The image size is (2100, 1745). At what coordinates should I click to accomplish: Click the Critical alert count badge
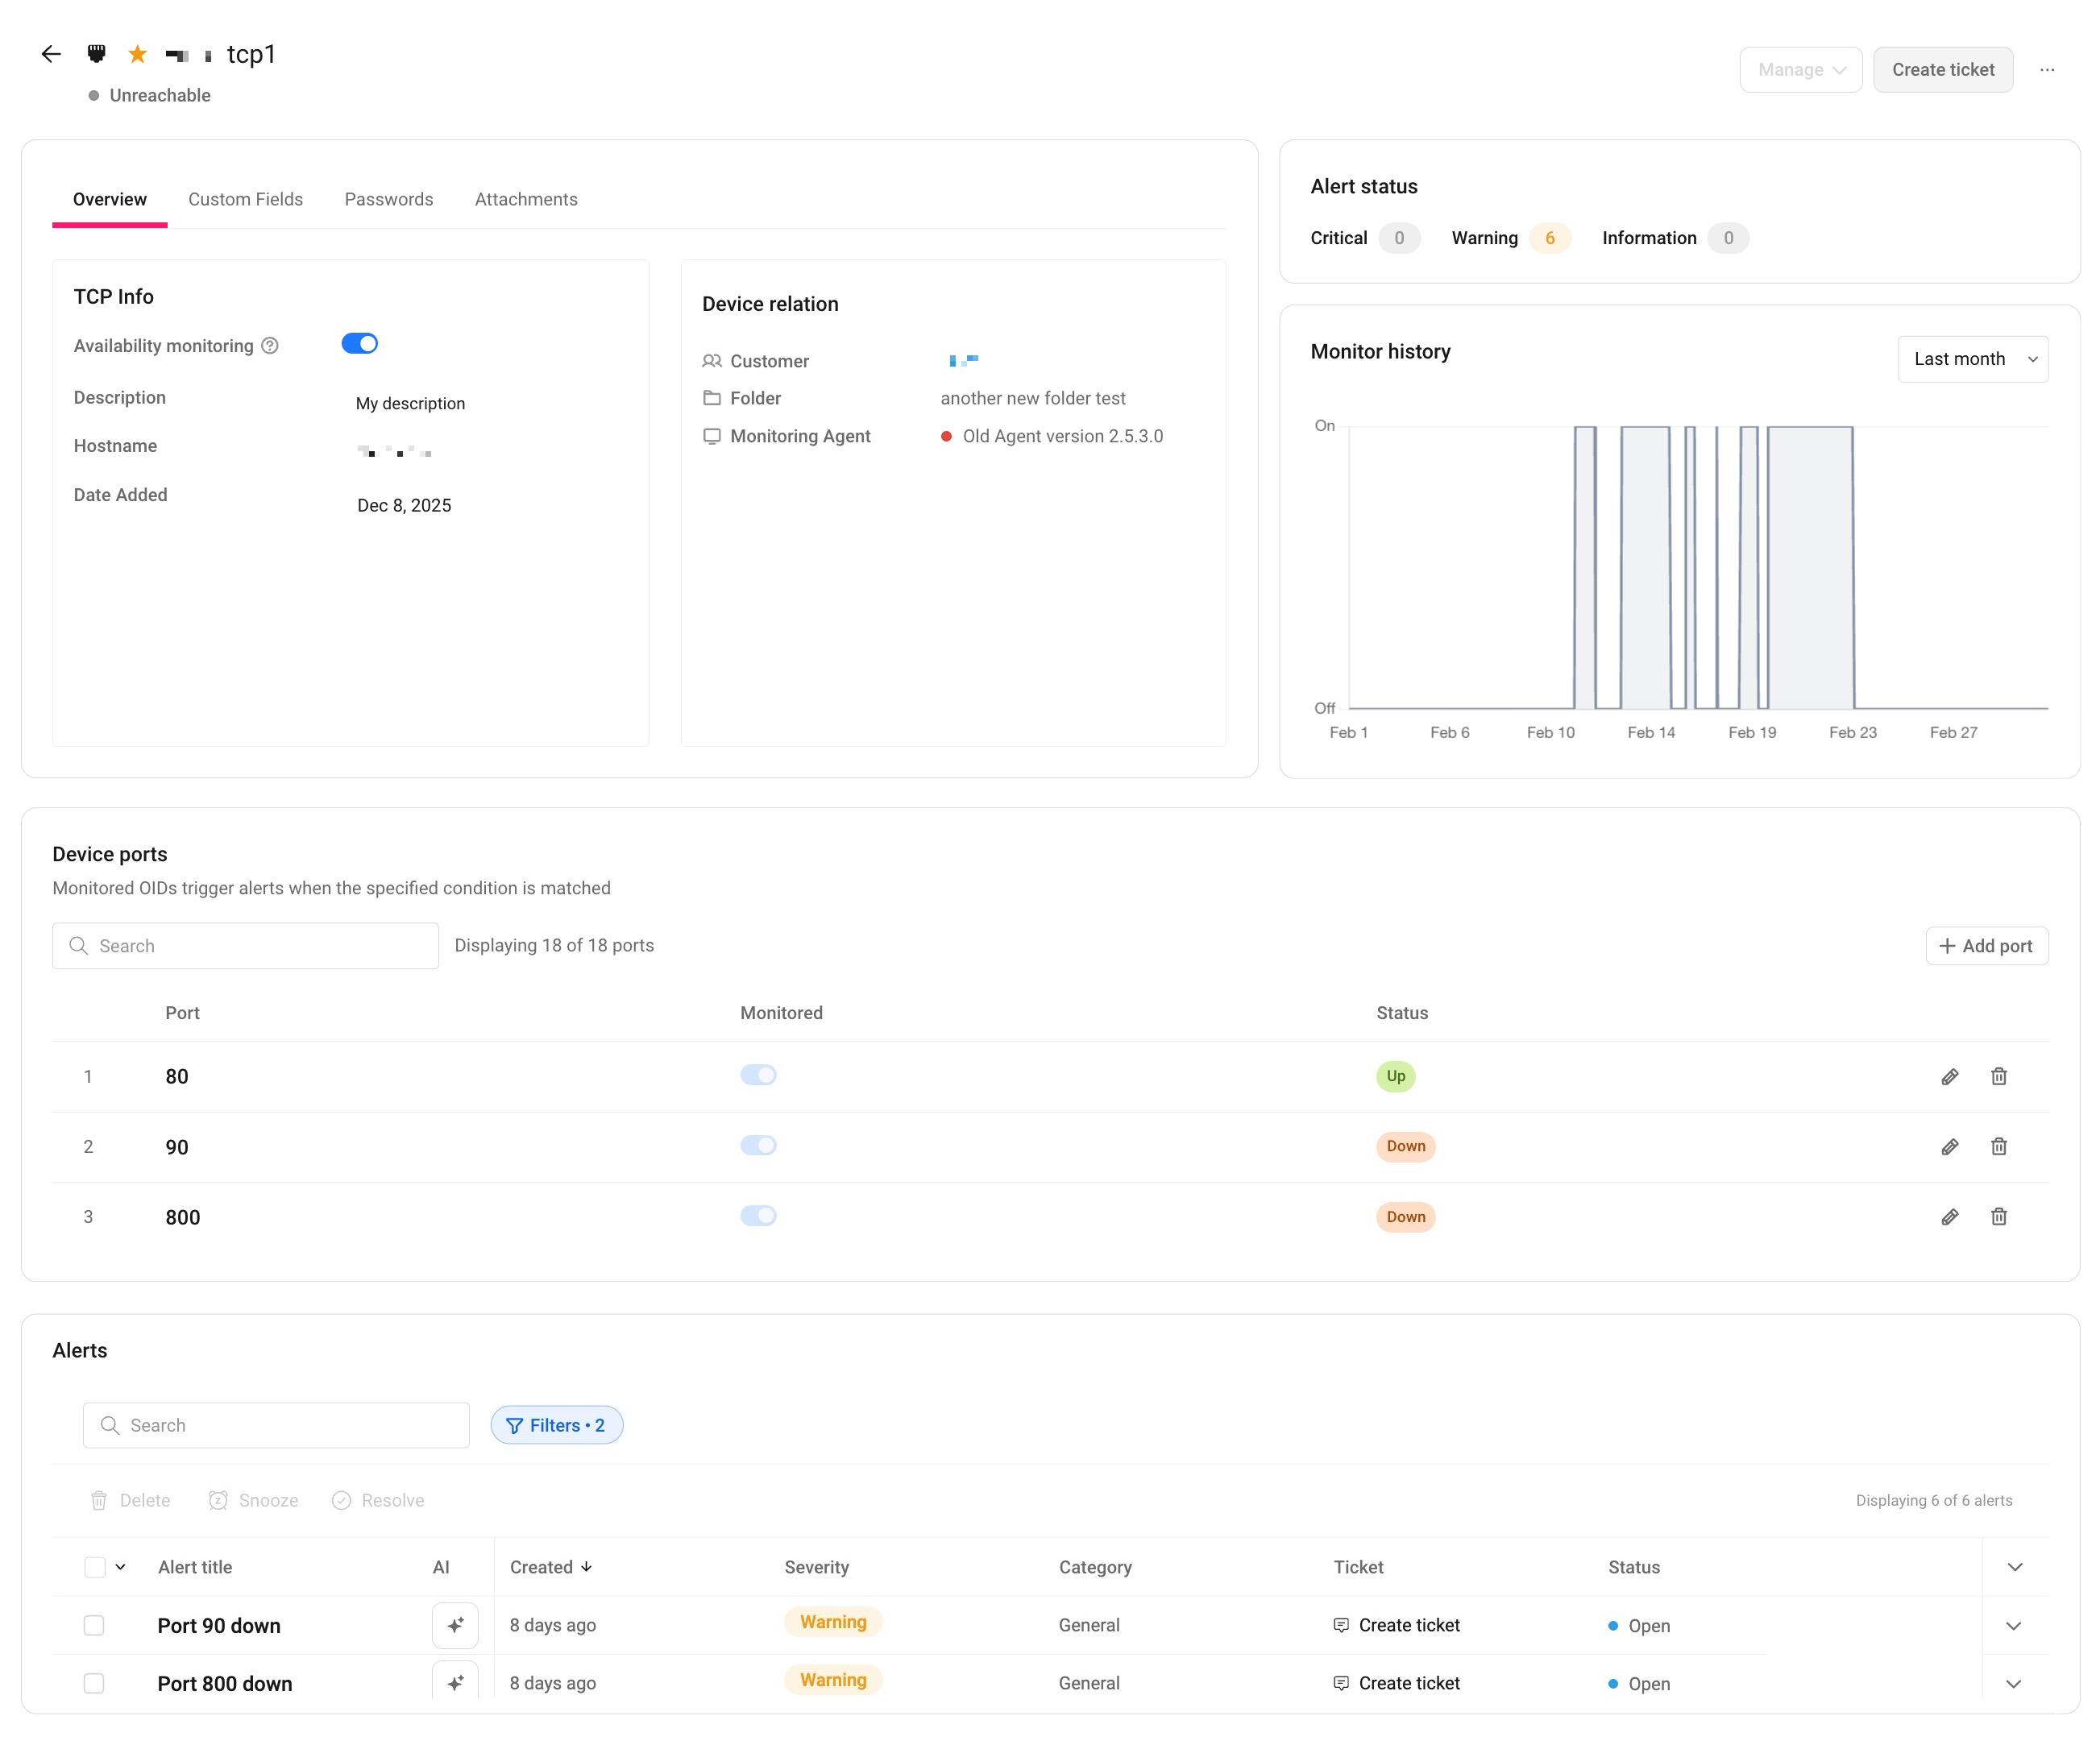pyautogui.click(x=1399, y=238)
